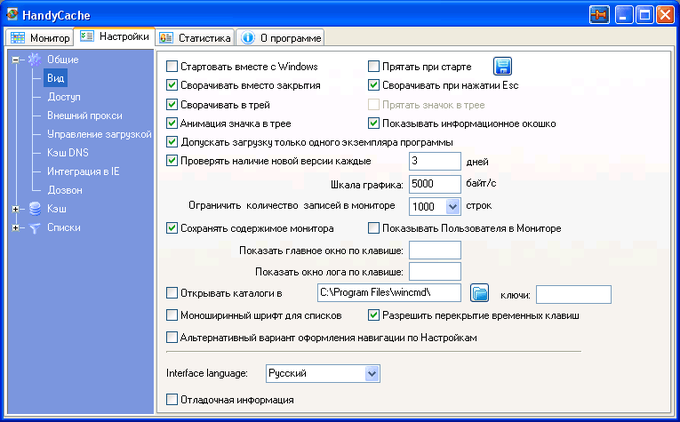Select Вид in the settings tree
680x422 pixels.
point(56,79)
